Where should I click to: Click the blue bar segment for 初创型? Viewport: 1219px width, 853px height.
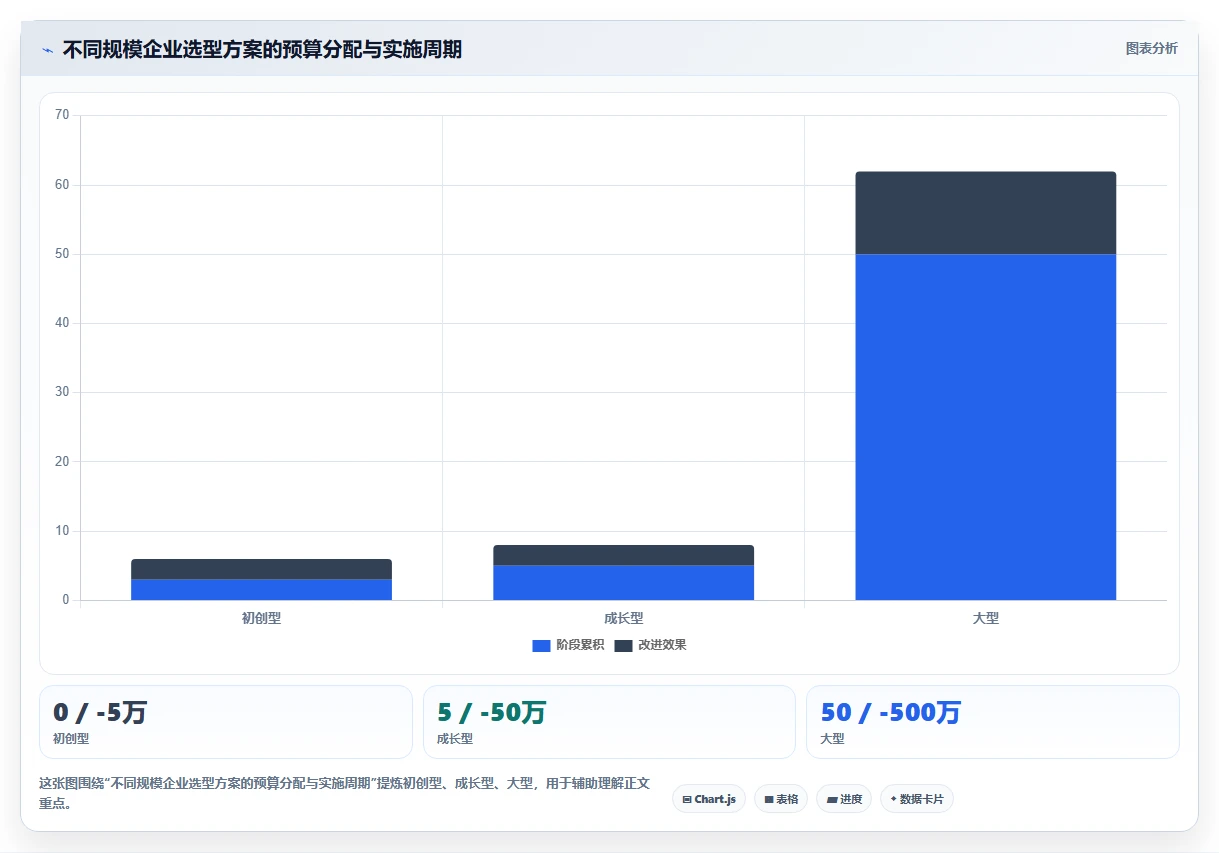coord(261,589)
